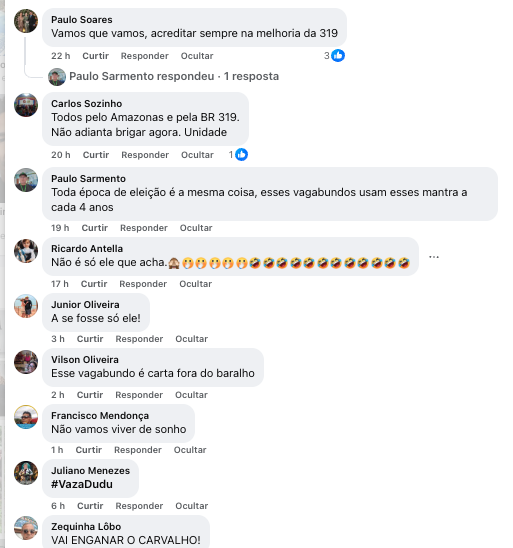The image size is (513, 548).
Task: Click Ricardo Antella's profile avatar
Action: [x=26, y=251]
